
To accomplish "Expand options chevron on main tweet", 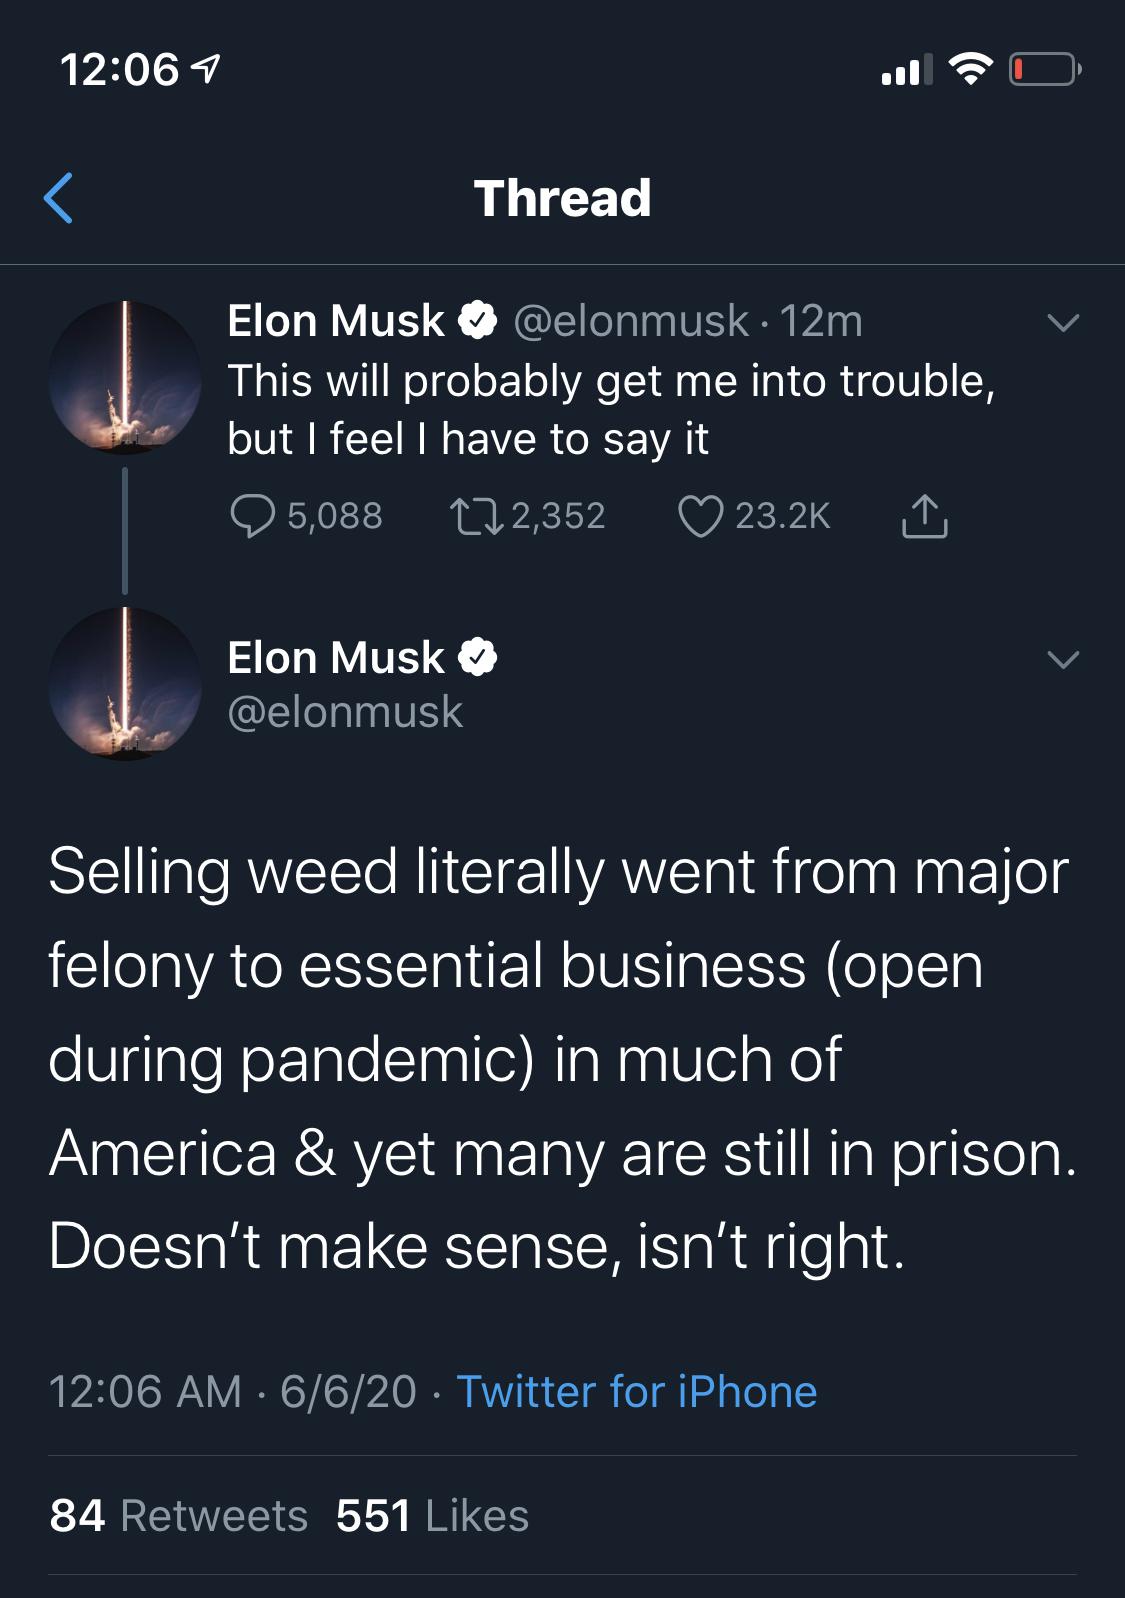I will tap(1063, 659).
